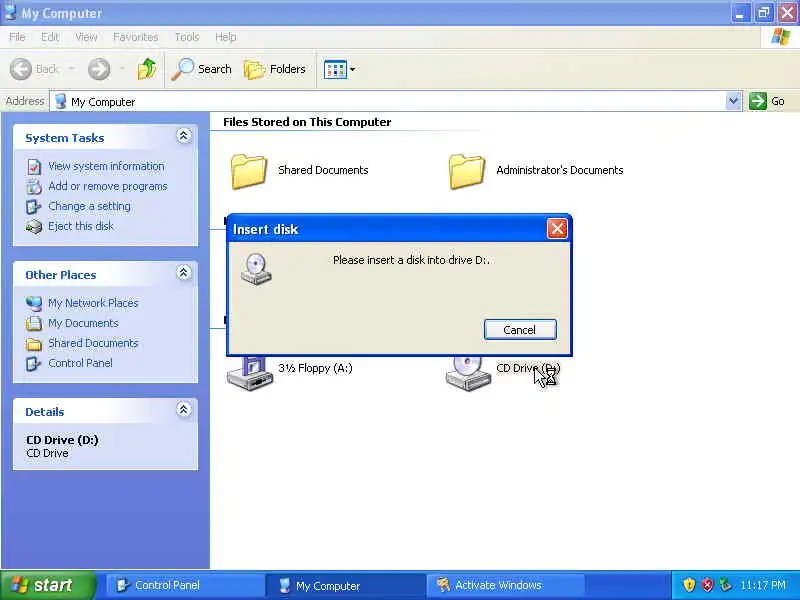The width and height of the screenshot is (800, 600).
Task: Click the My Documents sidebar icon
Action: tap(34, 323)
